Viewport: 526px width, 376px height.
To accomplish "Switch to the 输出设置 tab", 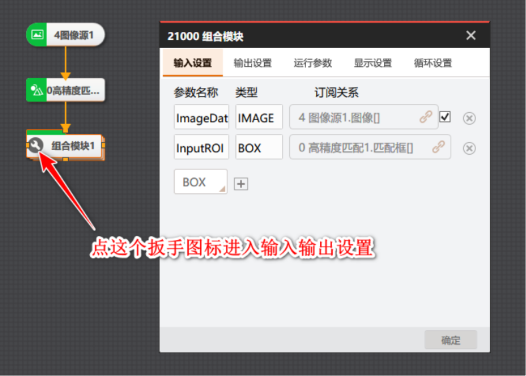I will pyautogui.click(x=253, y=63).
